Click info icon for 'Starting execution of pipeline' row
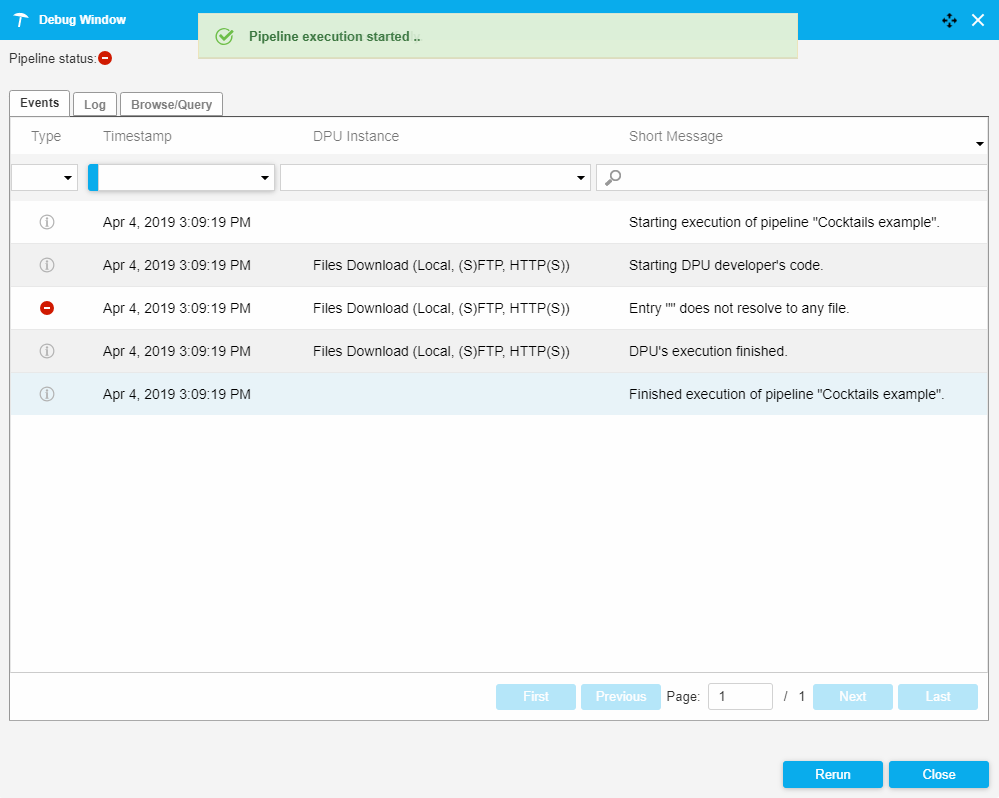 pos(46,222)
